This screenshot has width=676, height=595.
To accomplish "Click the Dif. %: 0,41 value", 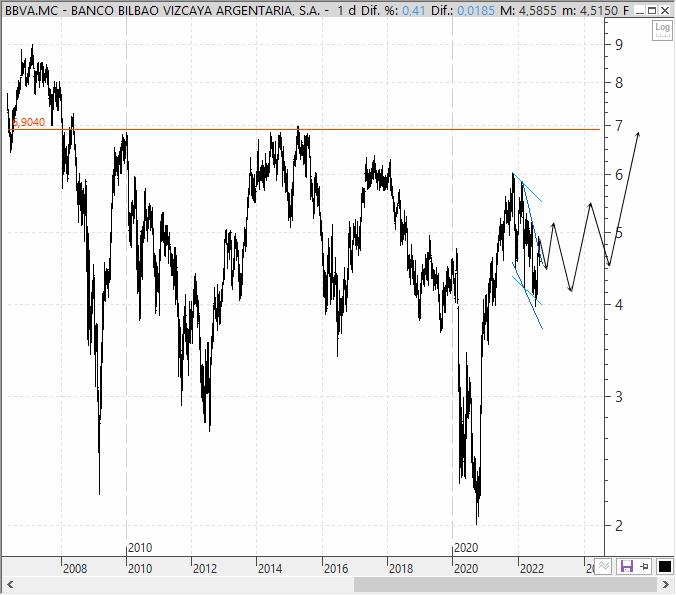I will [393, 10].
